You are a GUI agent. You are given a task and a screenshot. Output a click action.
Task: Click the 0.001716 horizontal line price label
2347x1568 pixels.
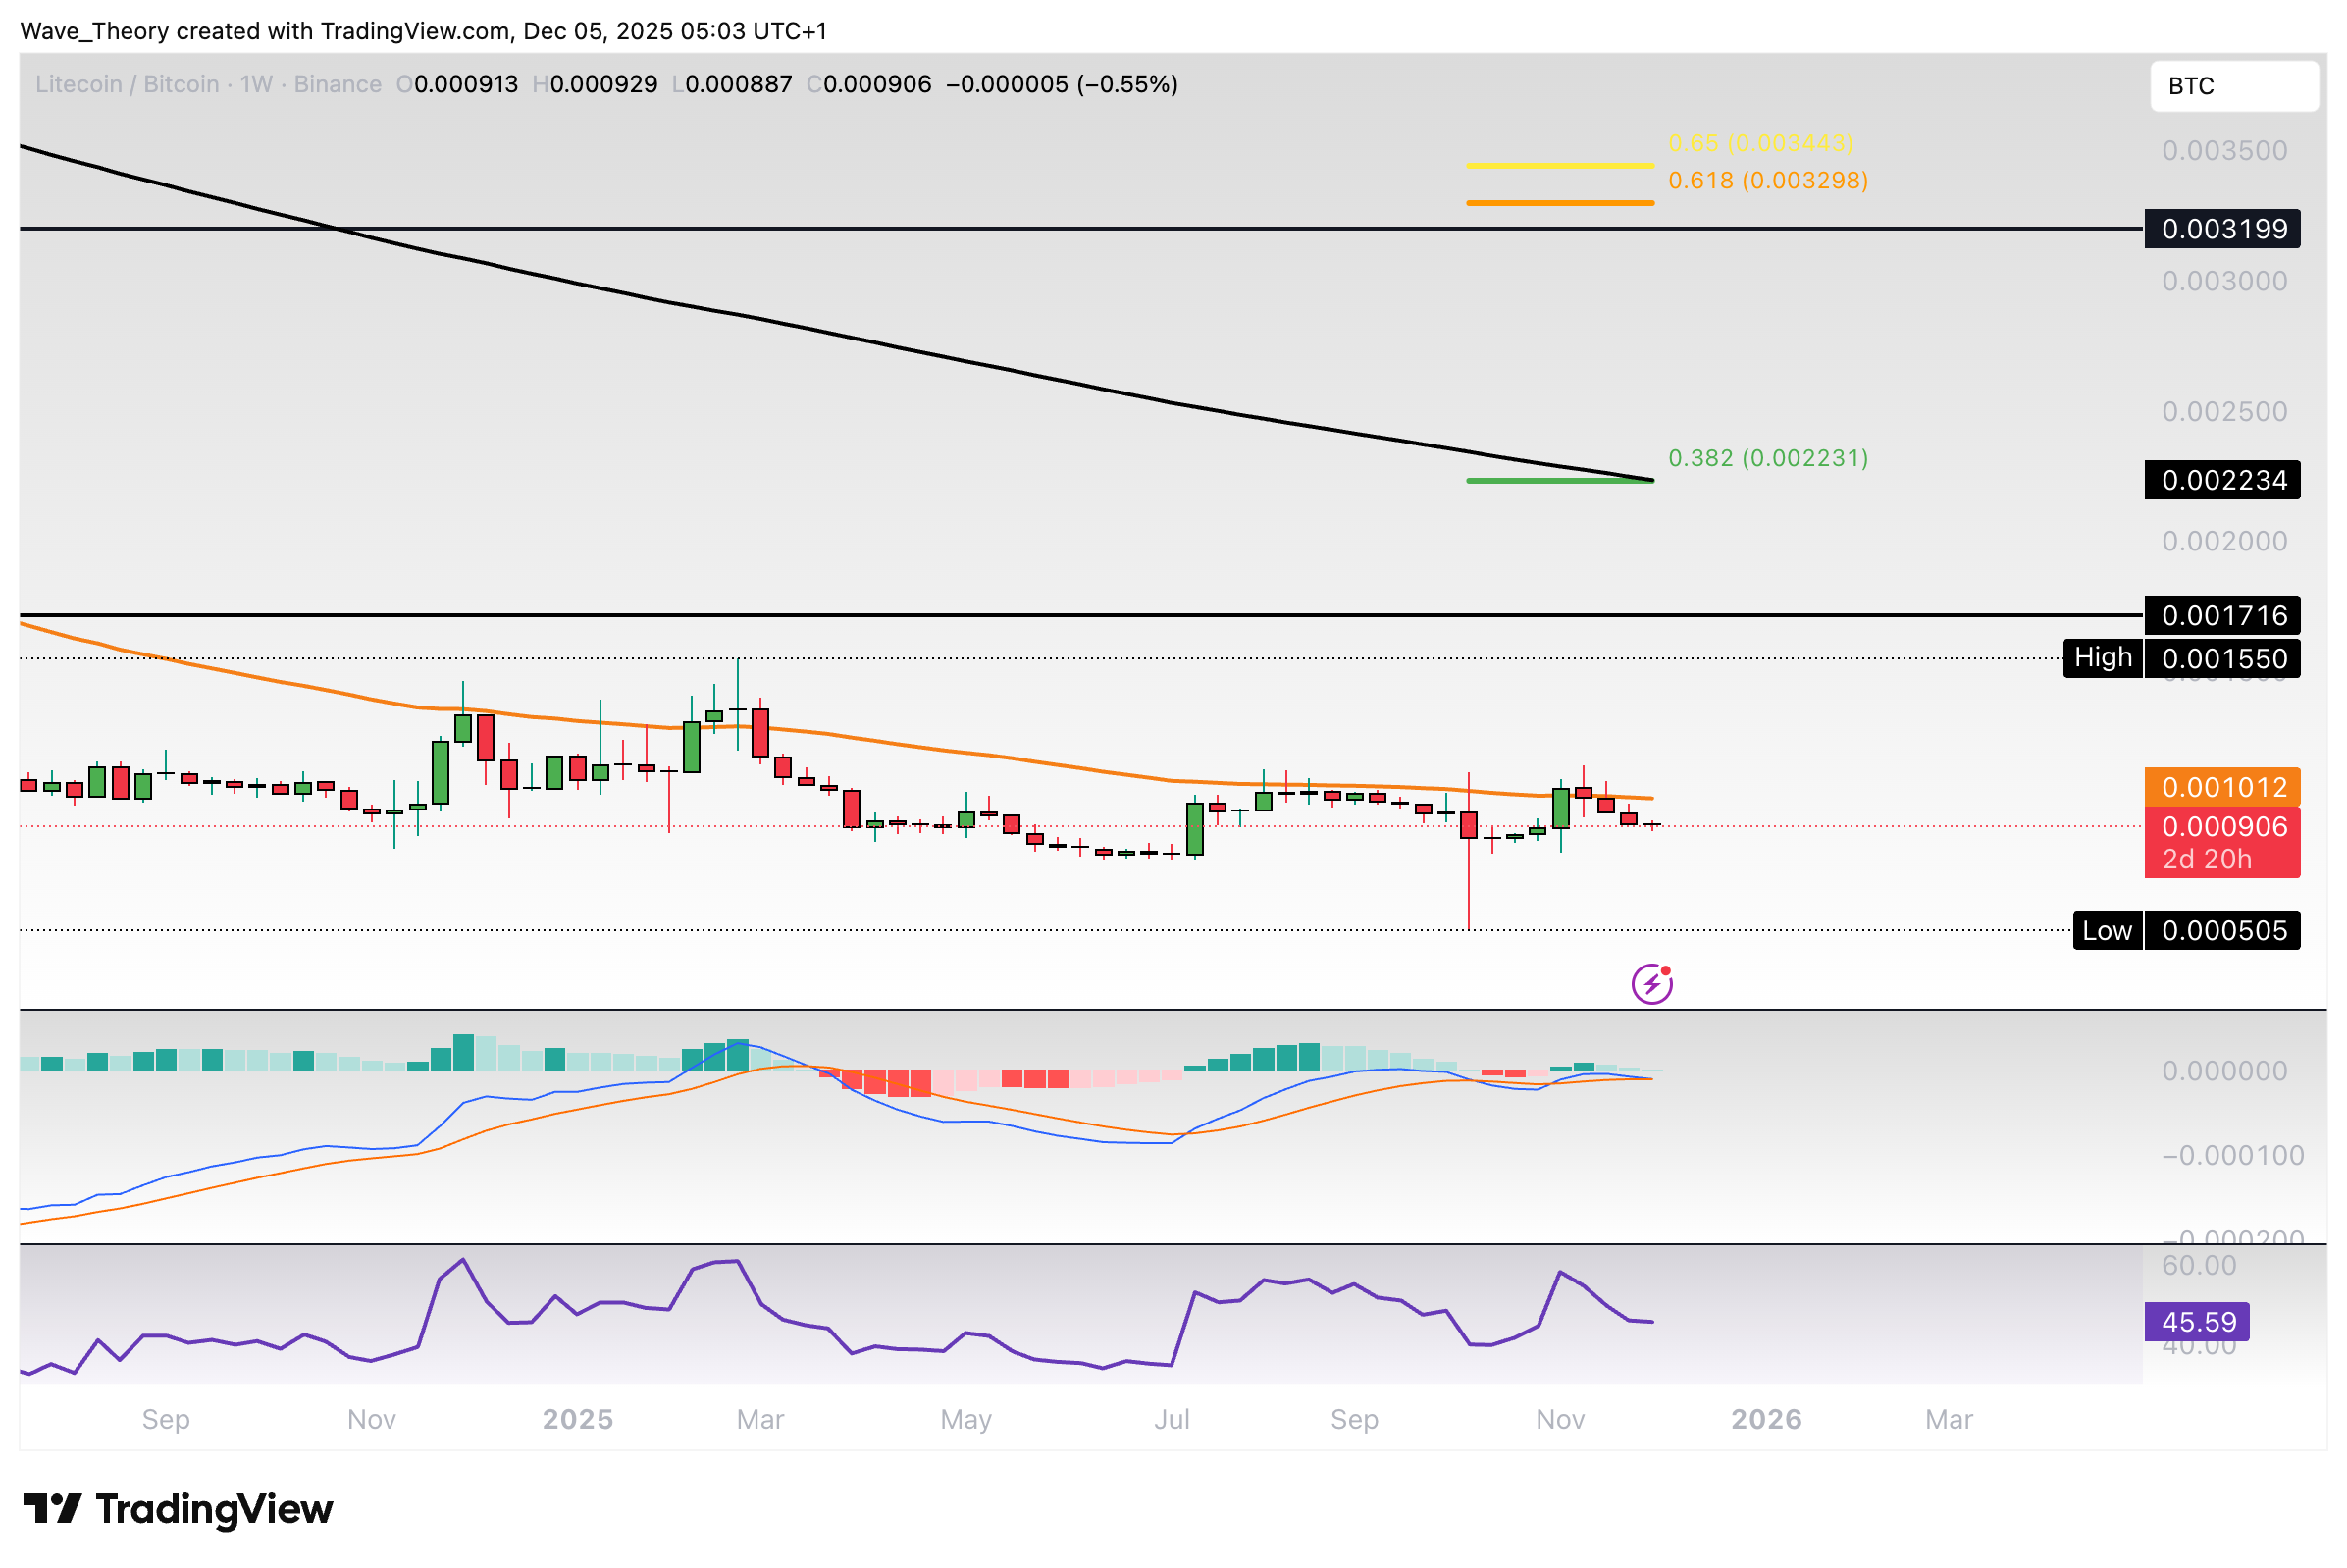point(2222,615)
